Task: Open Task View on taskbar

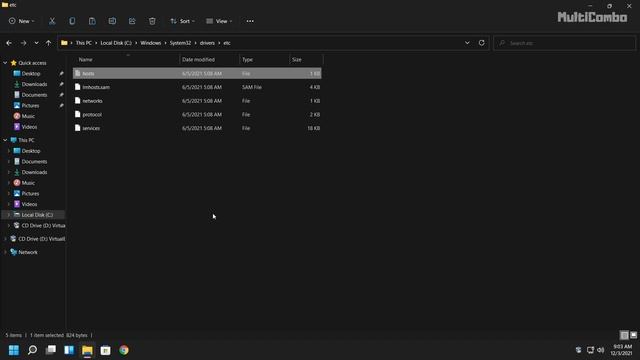Action: pos(51,350)
